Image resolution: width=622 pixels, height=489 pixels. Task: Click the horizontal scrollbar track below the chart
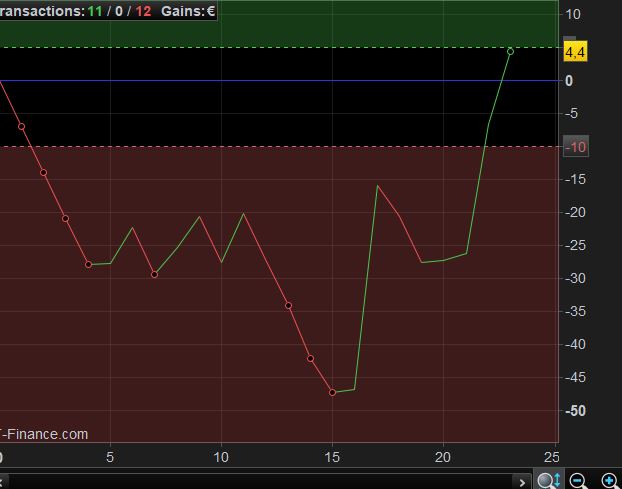(x=260, y=481)
